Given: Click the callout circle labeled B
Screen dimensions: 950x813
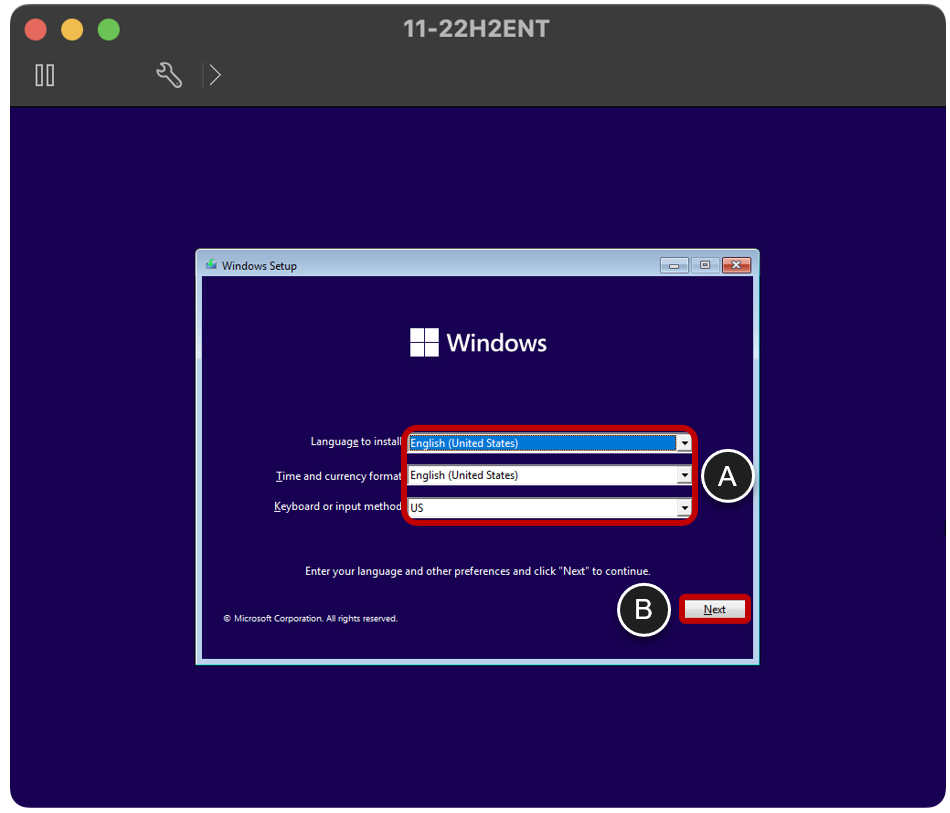Looking at the screenshot, I should pos(644,610).
